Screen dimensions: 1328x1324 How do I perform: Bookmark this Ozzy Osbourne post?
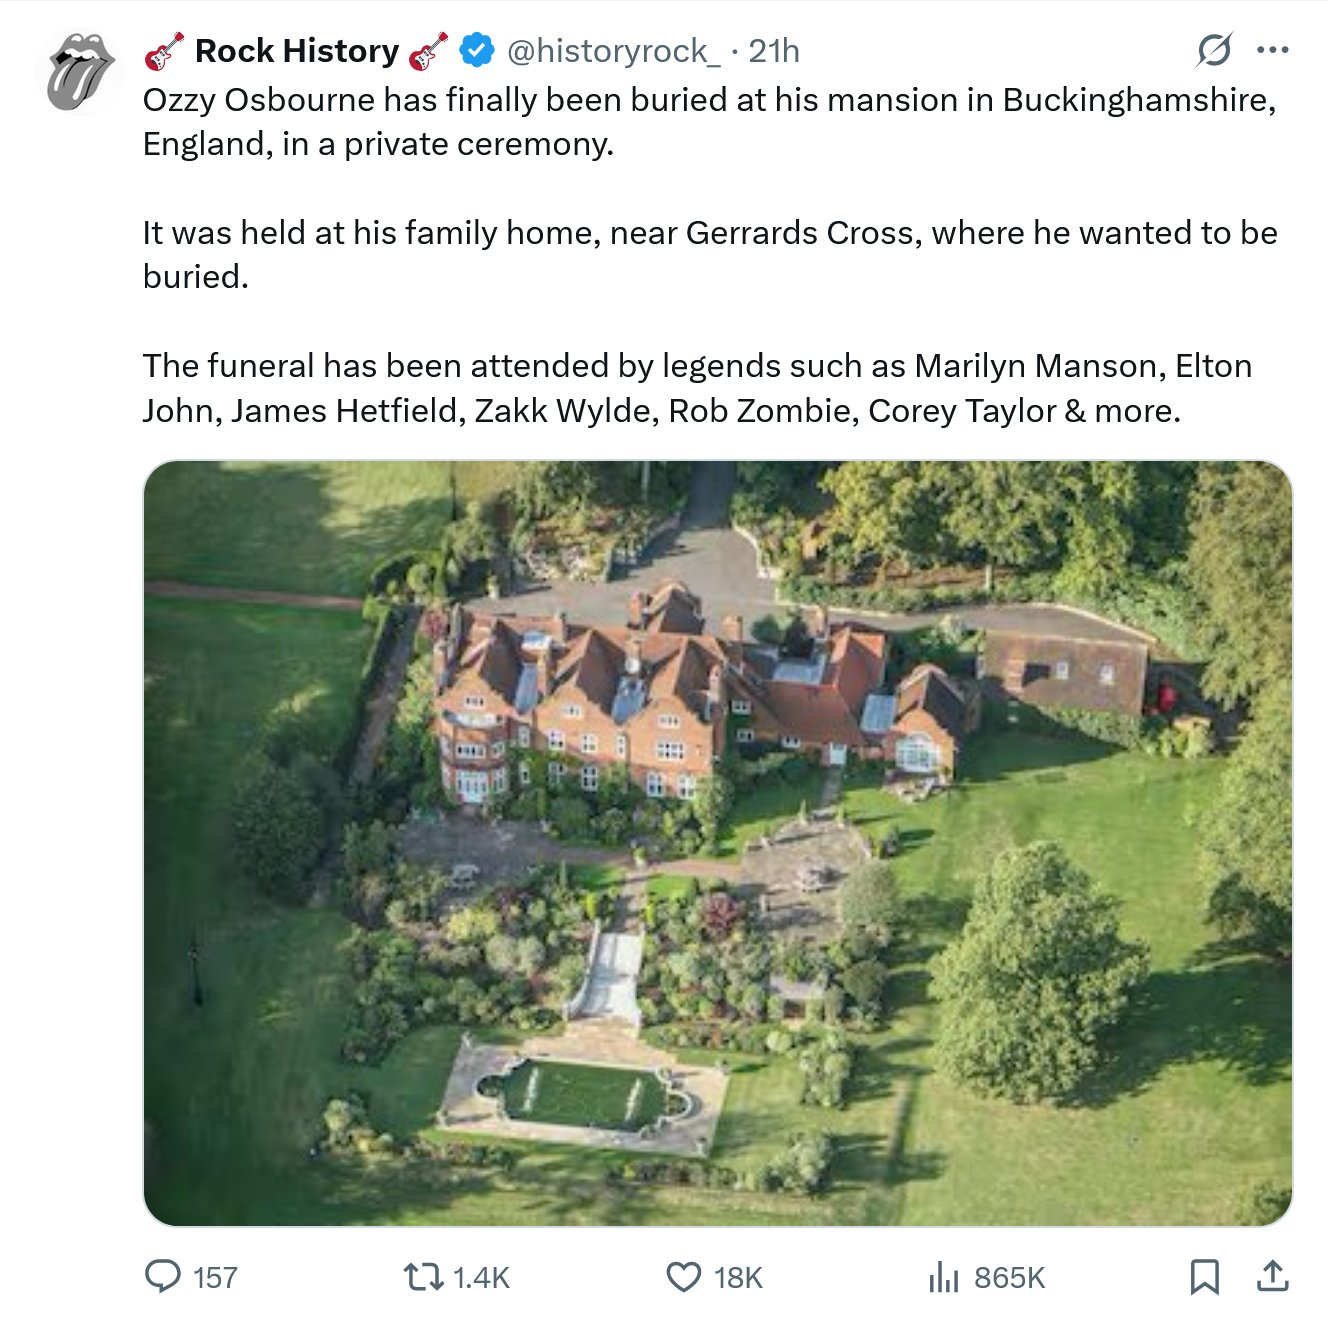tap(1204, 1277)
